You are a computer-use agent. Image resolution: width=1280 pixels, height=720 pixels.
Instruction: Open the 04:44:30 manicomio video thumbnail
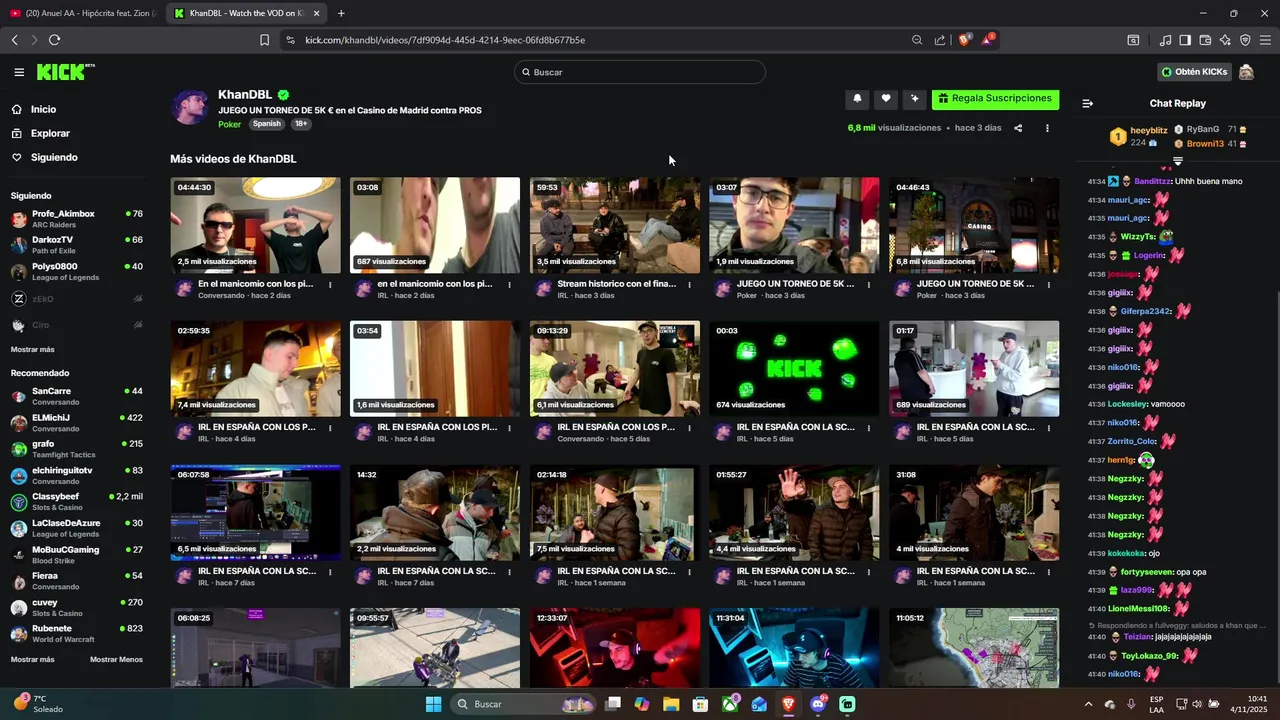tap(255, 225)
